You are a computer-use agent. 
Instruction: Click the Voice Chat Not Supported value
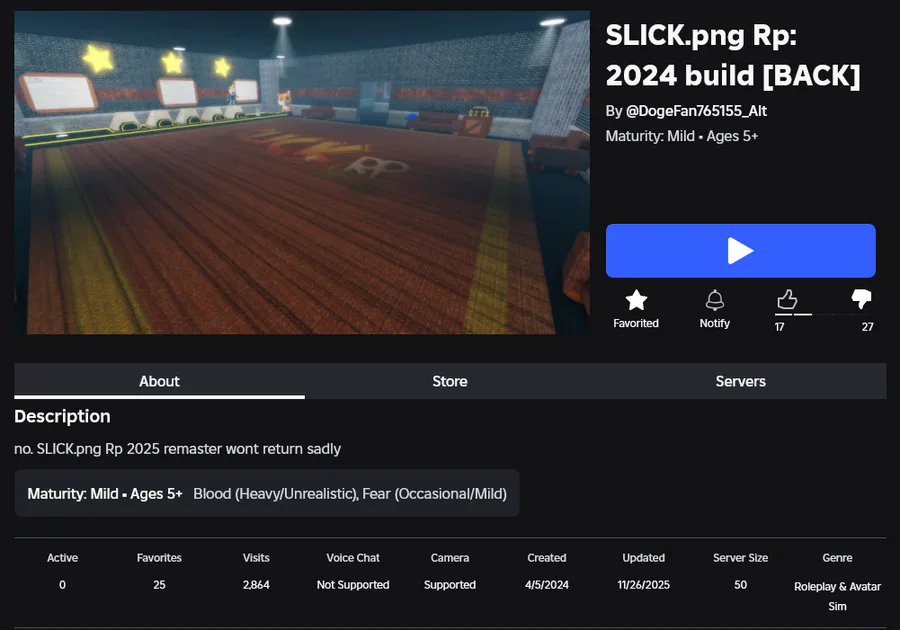353,585
